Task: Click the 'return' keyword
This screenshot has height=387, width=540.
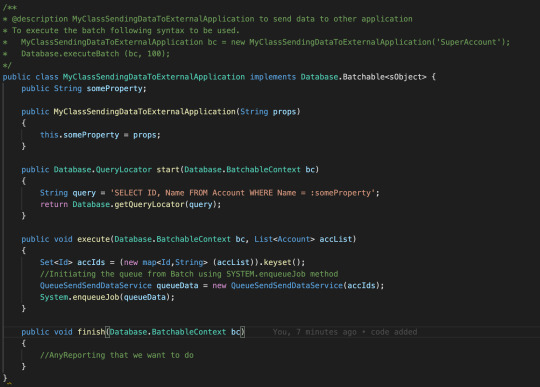Action: (x=54, y=204)
